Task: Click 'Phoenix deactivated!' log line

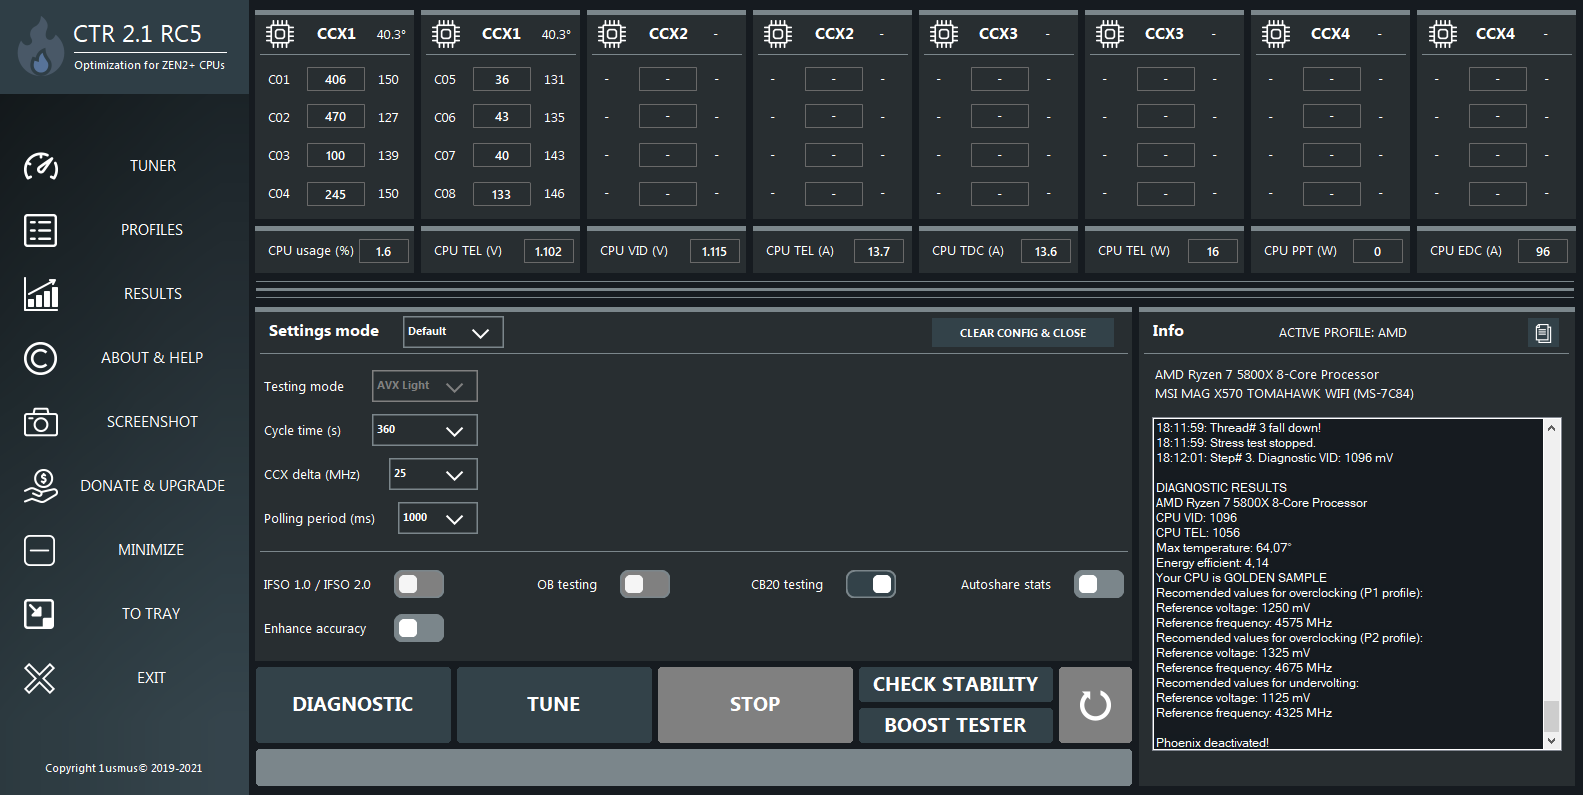Action: (x=1212, y=743)
